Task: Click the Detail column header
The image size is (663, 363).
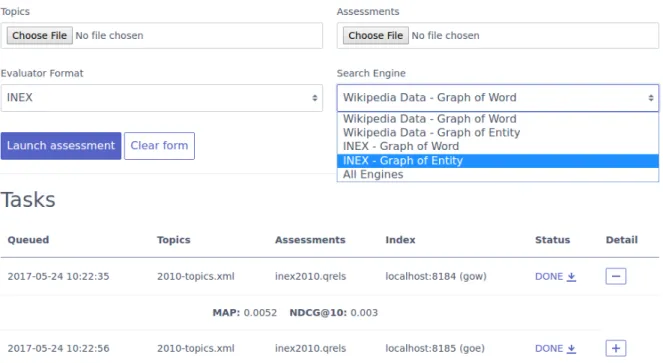Action: coord(622,240)
